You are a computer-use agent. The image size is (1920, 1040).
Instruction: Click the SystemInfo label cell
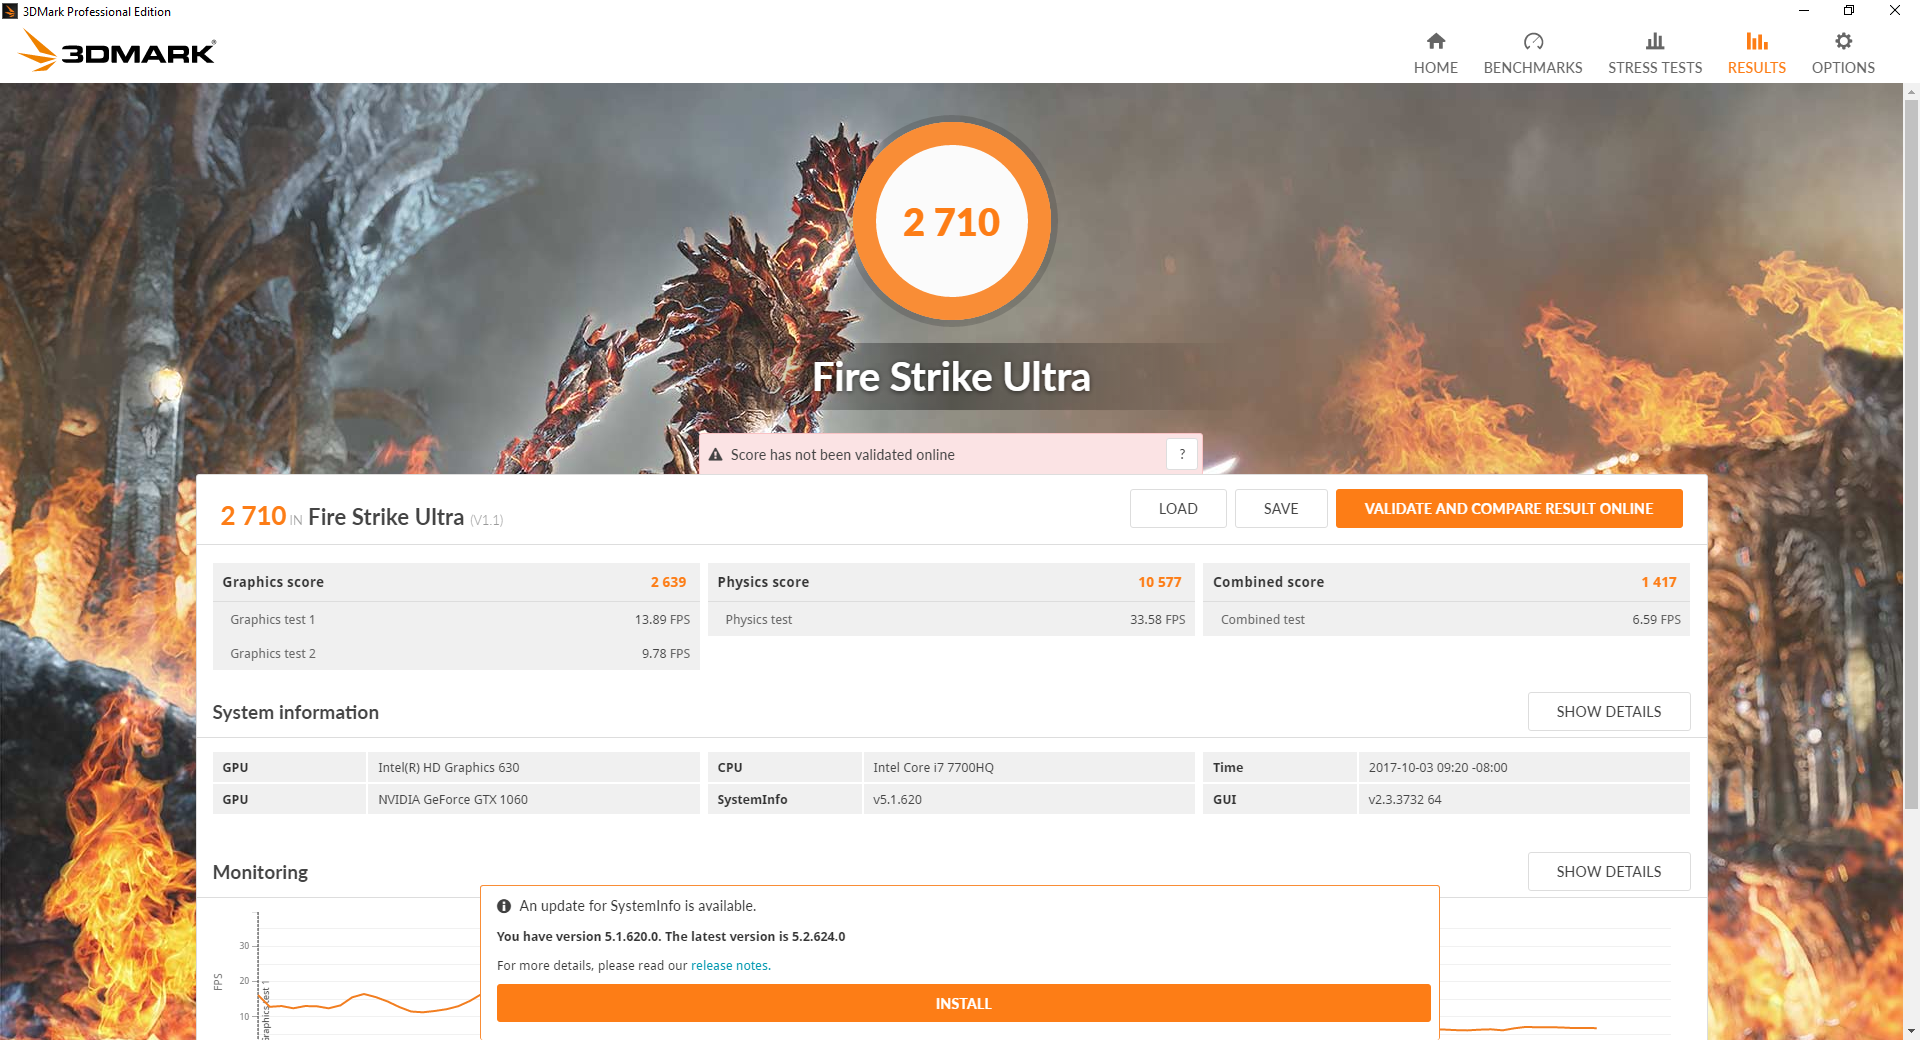tap(784, 800)
